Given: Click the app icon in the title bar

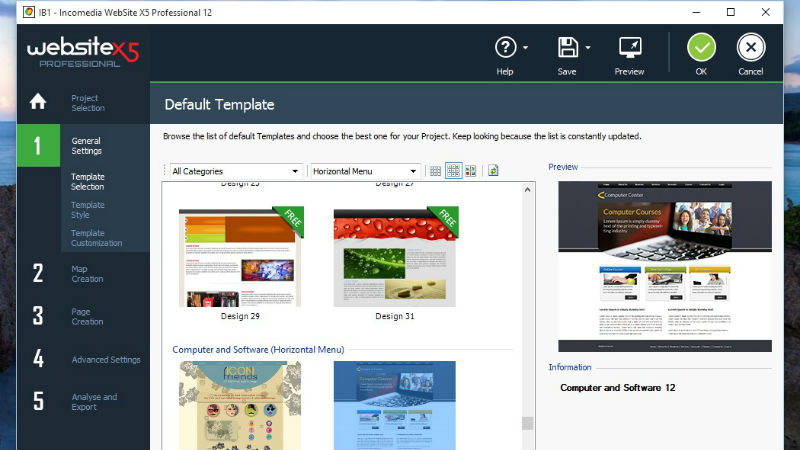Looking at the screenshot, I should 29,12.
